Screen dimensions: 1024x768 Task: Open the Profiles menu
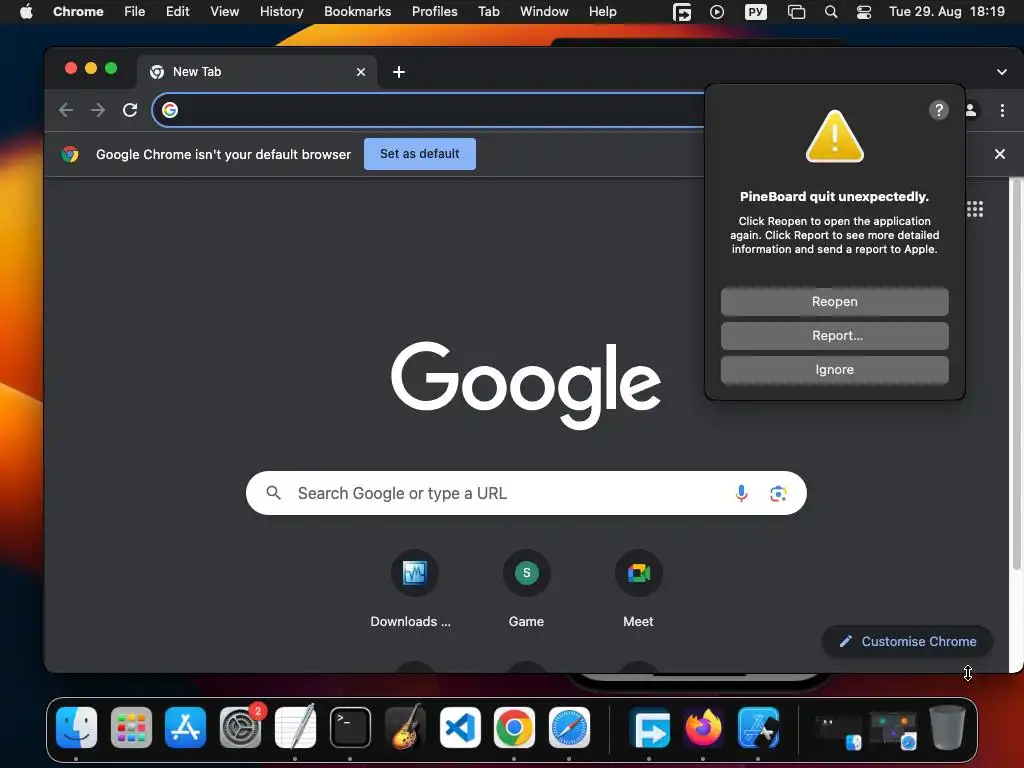pos(434,12)
